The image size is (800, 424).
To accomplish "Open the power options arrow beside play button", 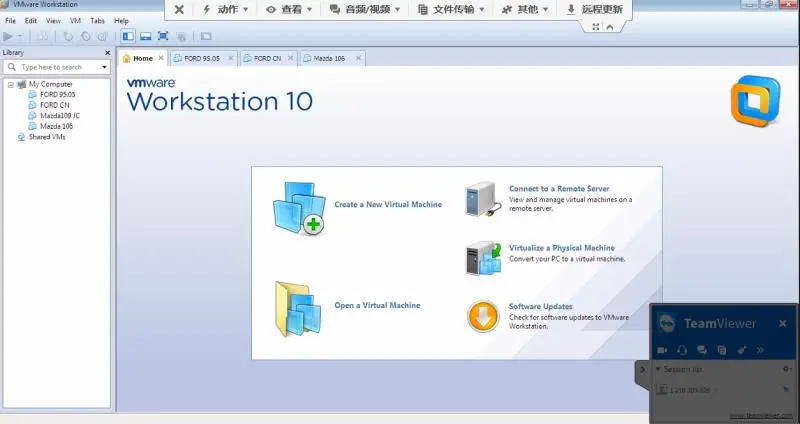I will pos(20,36).
